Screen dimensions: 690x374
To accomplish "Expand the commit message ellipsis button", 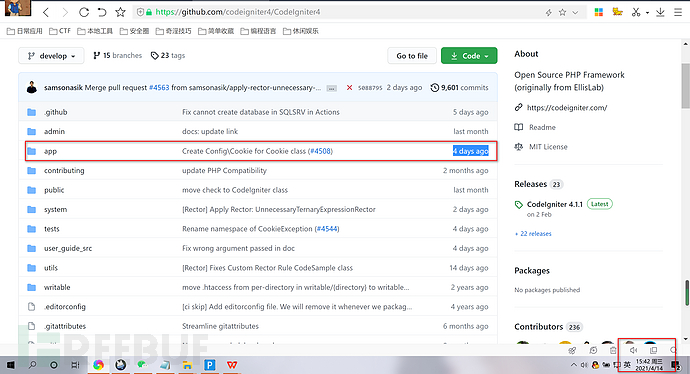I will [x=332, y=88].
